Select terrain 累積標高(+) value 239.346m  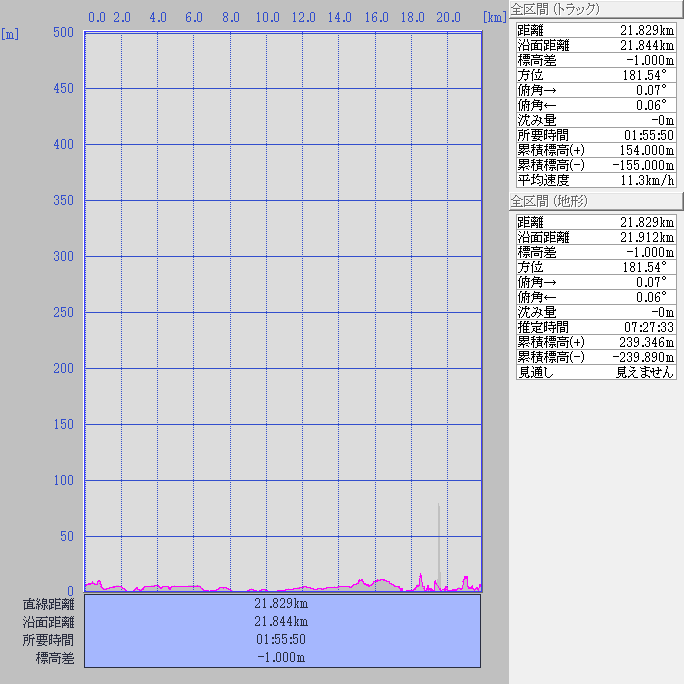(x=646, y=342)
